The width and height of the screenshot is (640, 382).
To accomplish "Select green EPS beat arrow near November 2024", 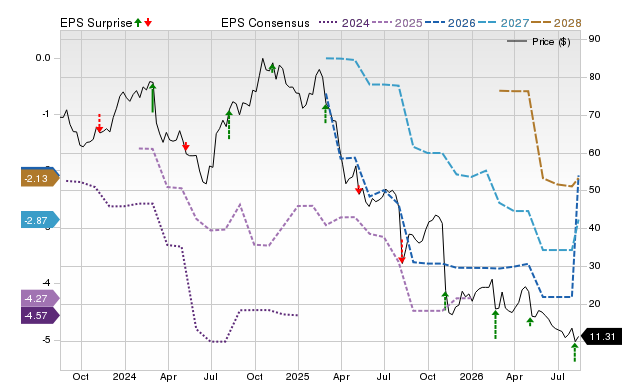I will (x=272, y=68).
